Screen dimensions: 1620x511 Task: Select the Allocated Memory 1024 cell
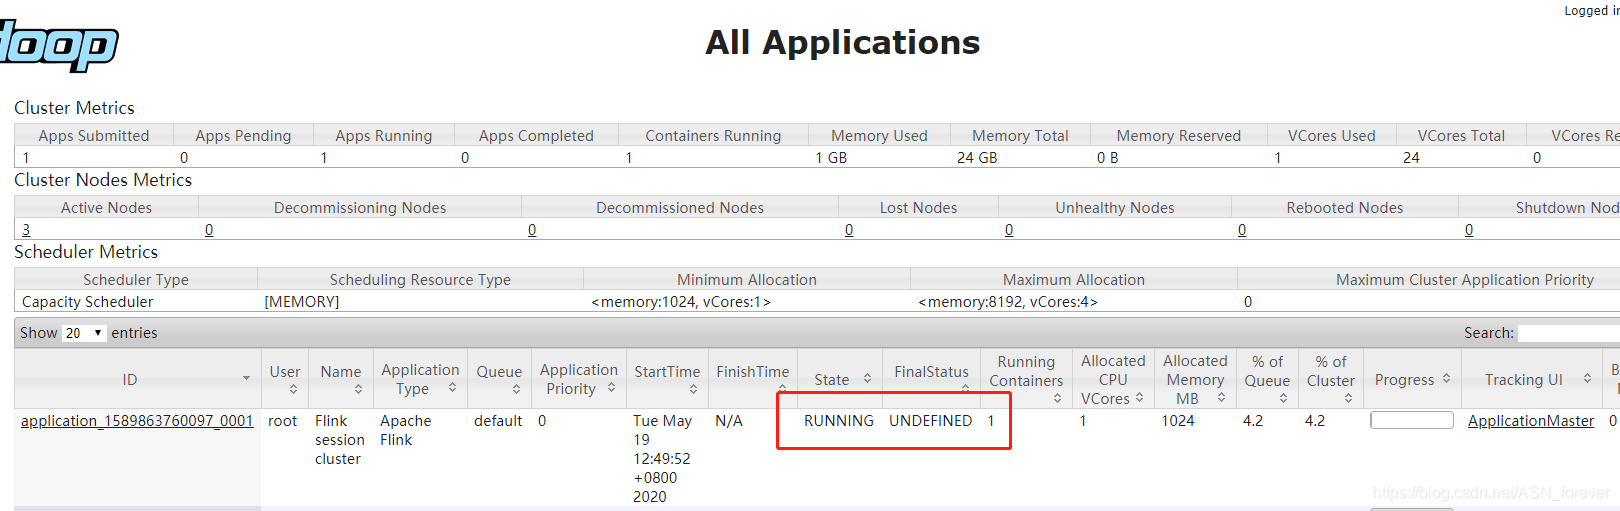(1178, 421)
